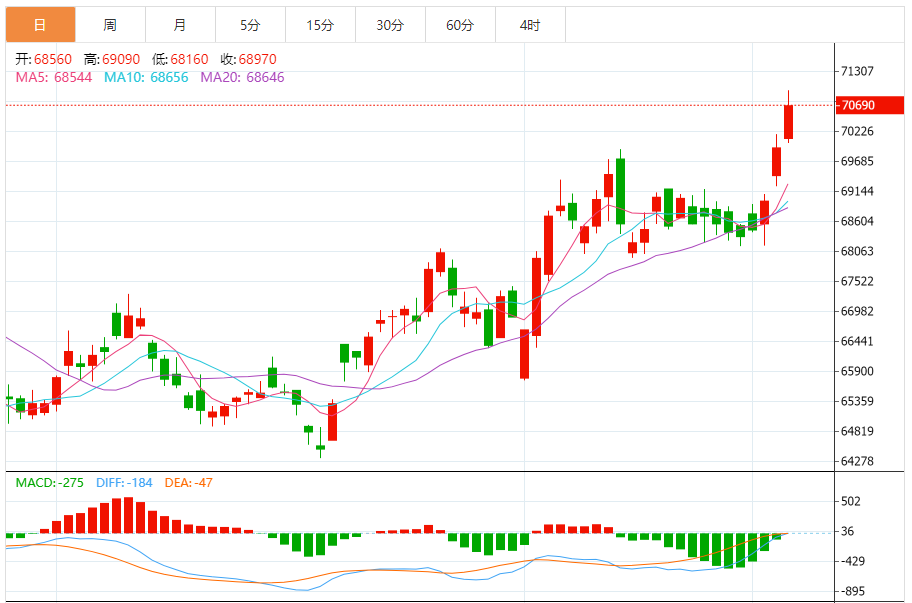This screenshot has width=912, height=603.
Task: Click the 68604 price axis label
Action: coord(857,221)
